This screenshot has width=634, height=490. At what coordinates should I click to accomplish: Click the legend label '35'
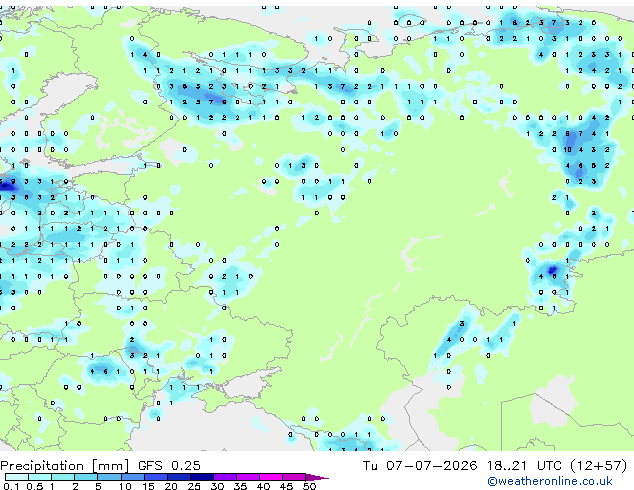pyautogui.click(x=240, y=486)
